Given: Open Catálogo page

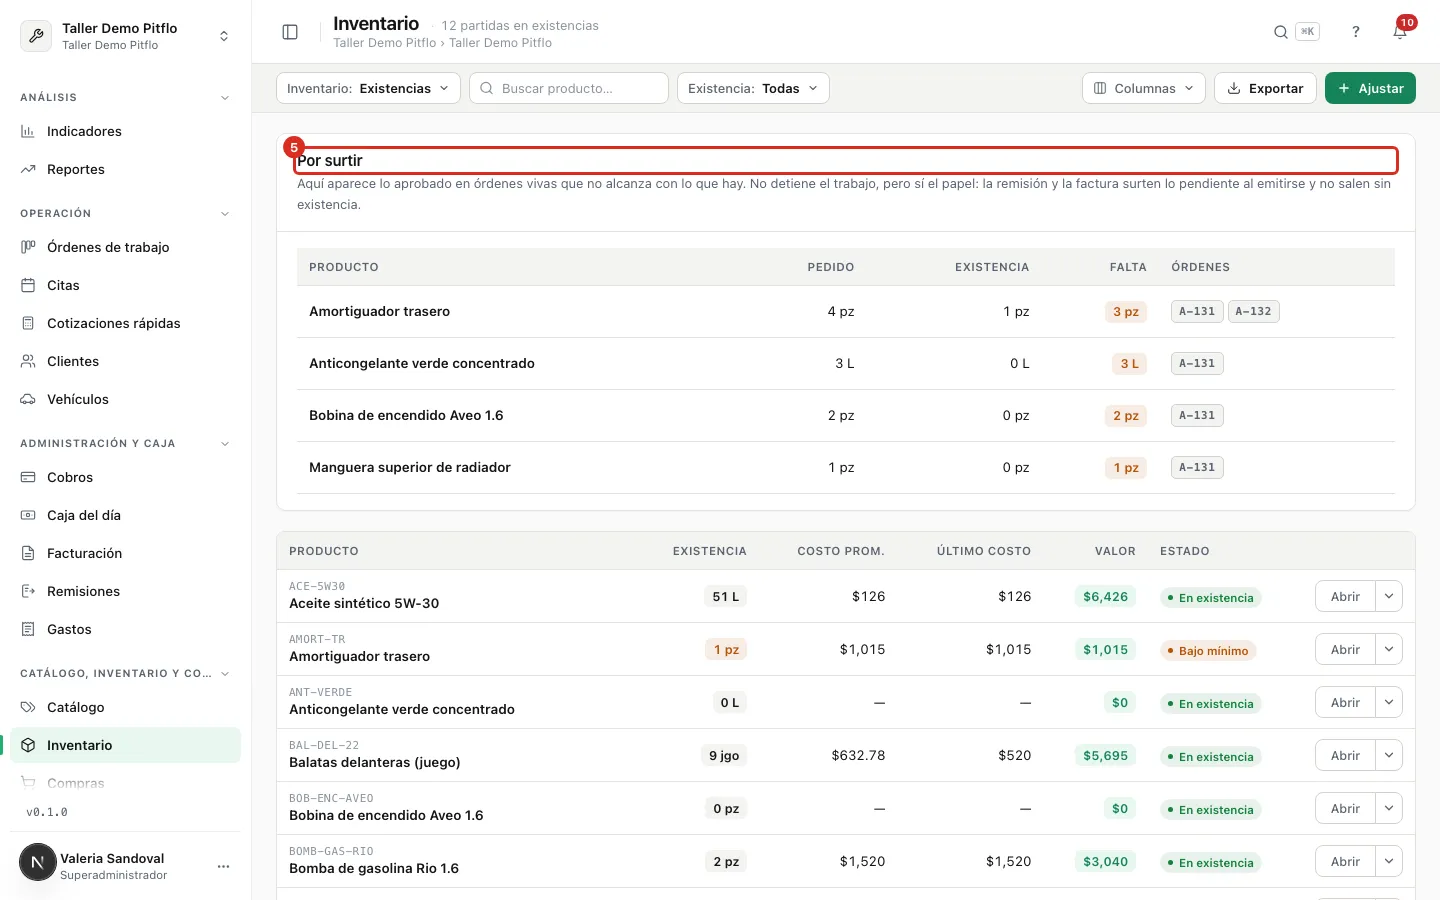Looking at the screenshot, I should [x=125, y=707].
